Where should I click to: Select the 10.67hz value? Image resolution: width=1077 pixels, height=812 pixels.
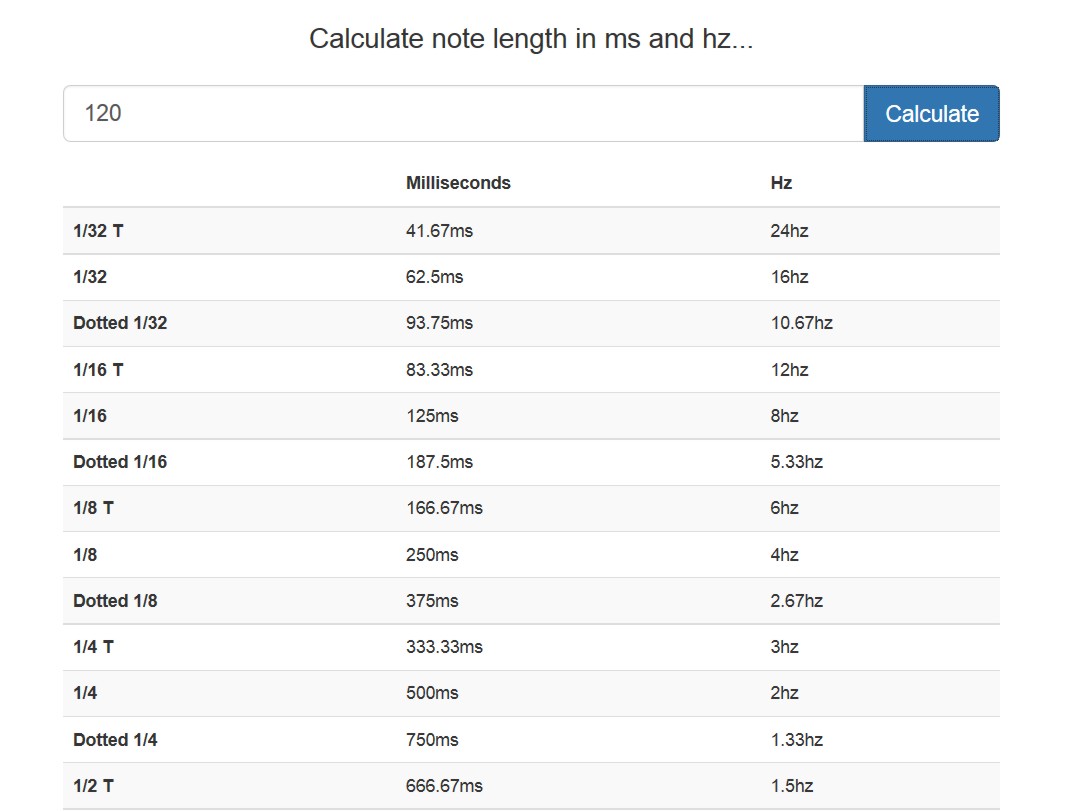pos(801,323)
